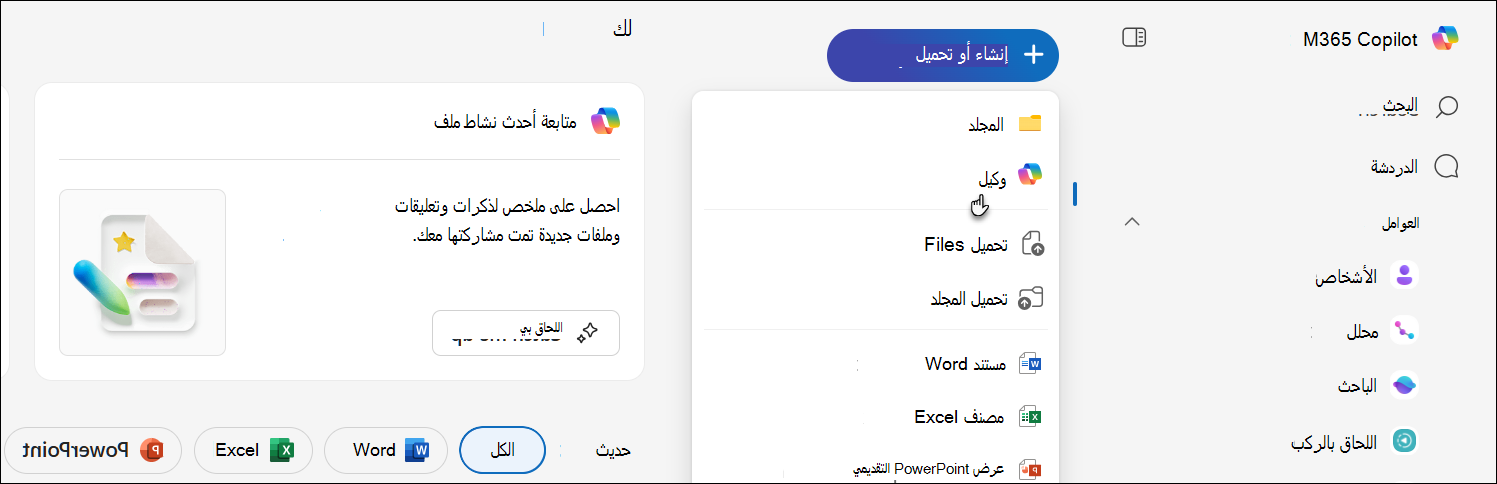
Task: Click the Copilot icon beside وكيل
Action: 1030,175
